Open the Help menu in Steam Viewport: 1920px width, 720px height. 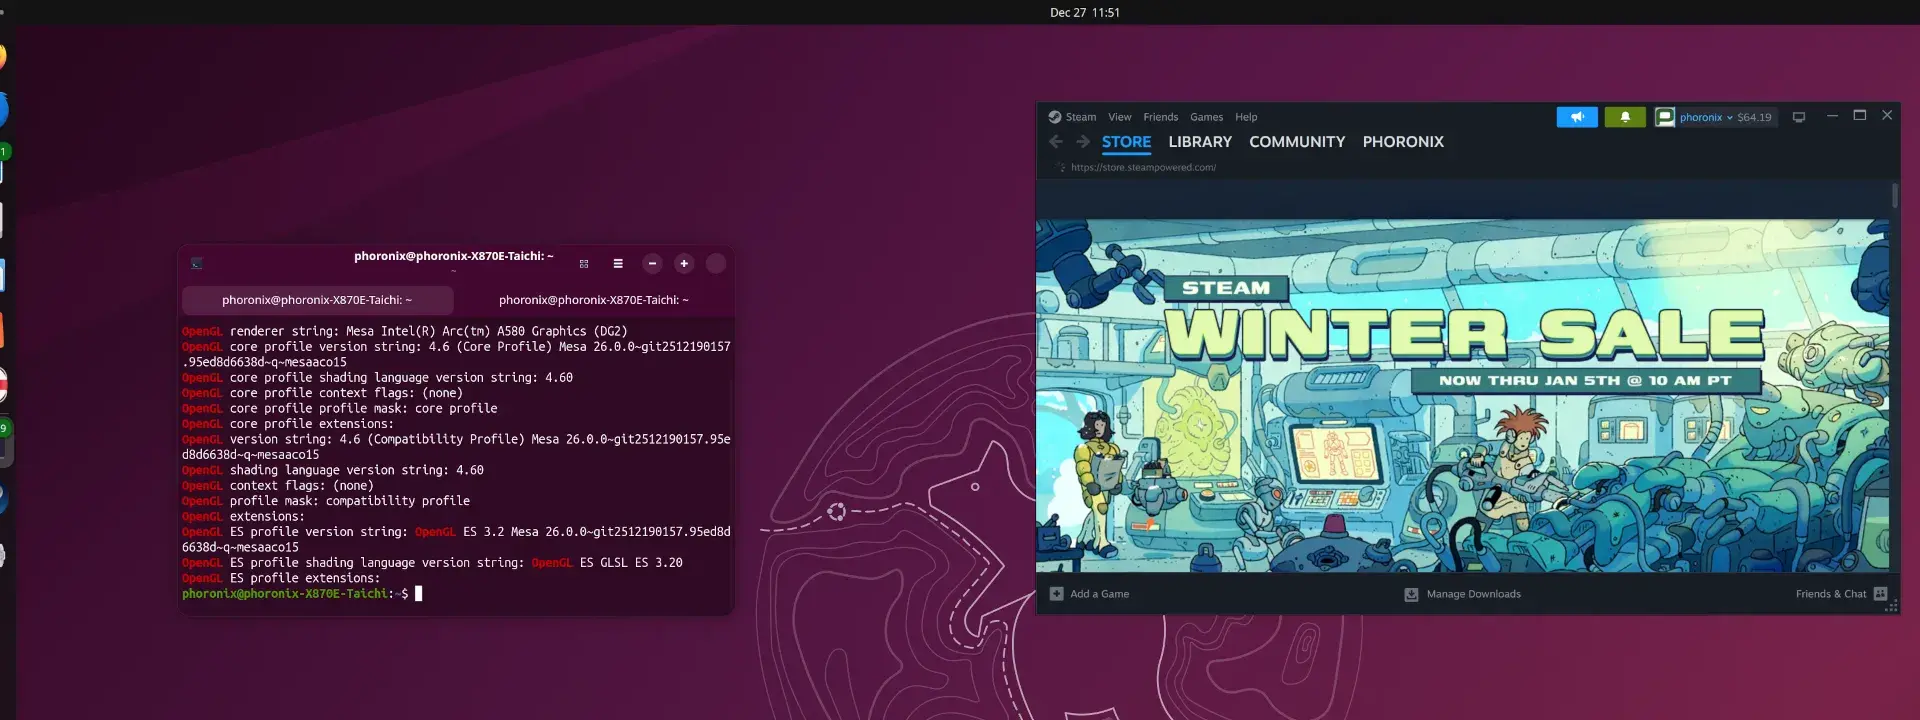point(1246,117)
